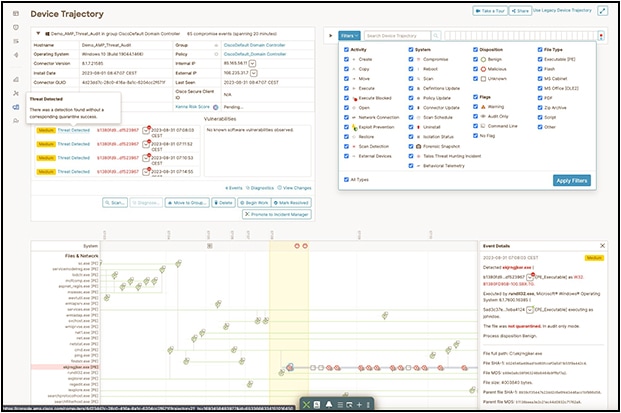Click the Search Device Trajectory field
This screenshot has width=621, height=413.
(x=397, y=36)
